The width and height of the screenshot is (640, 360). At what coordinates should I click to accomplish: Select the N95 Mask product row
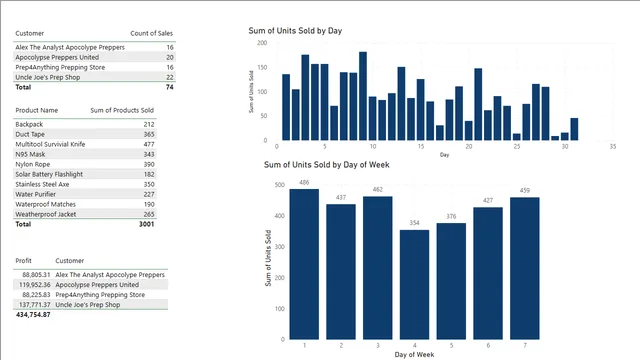pyautogui.click(x=85, y=154)
